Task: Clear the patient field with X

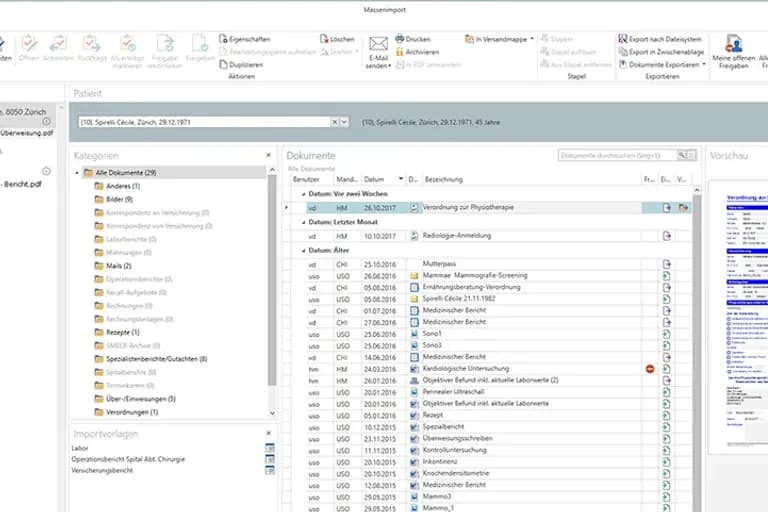Action: coord(335,122)
